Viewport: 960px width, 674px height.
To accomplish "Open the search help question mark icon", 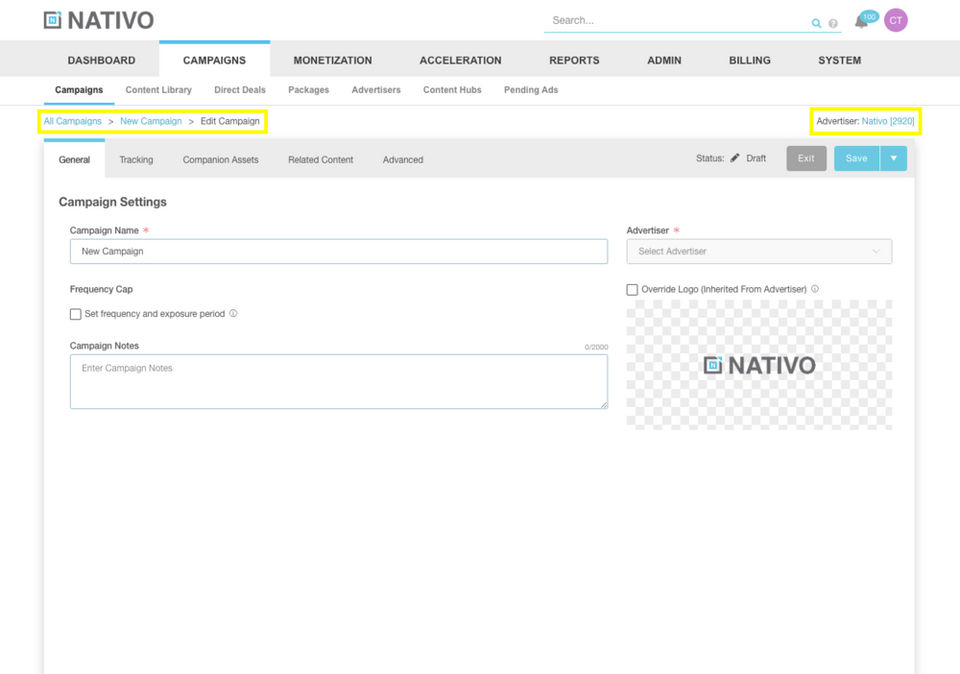I will pyautogui.click(x=833, y=23).
